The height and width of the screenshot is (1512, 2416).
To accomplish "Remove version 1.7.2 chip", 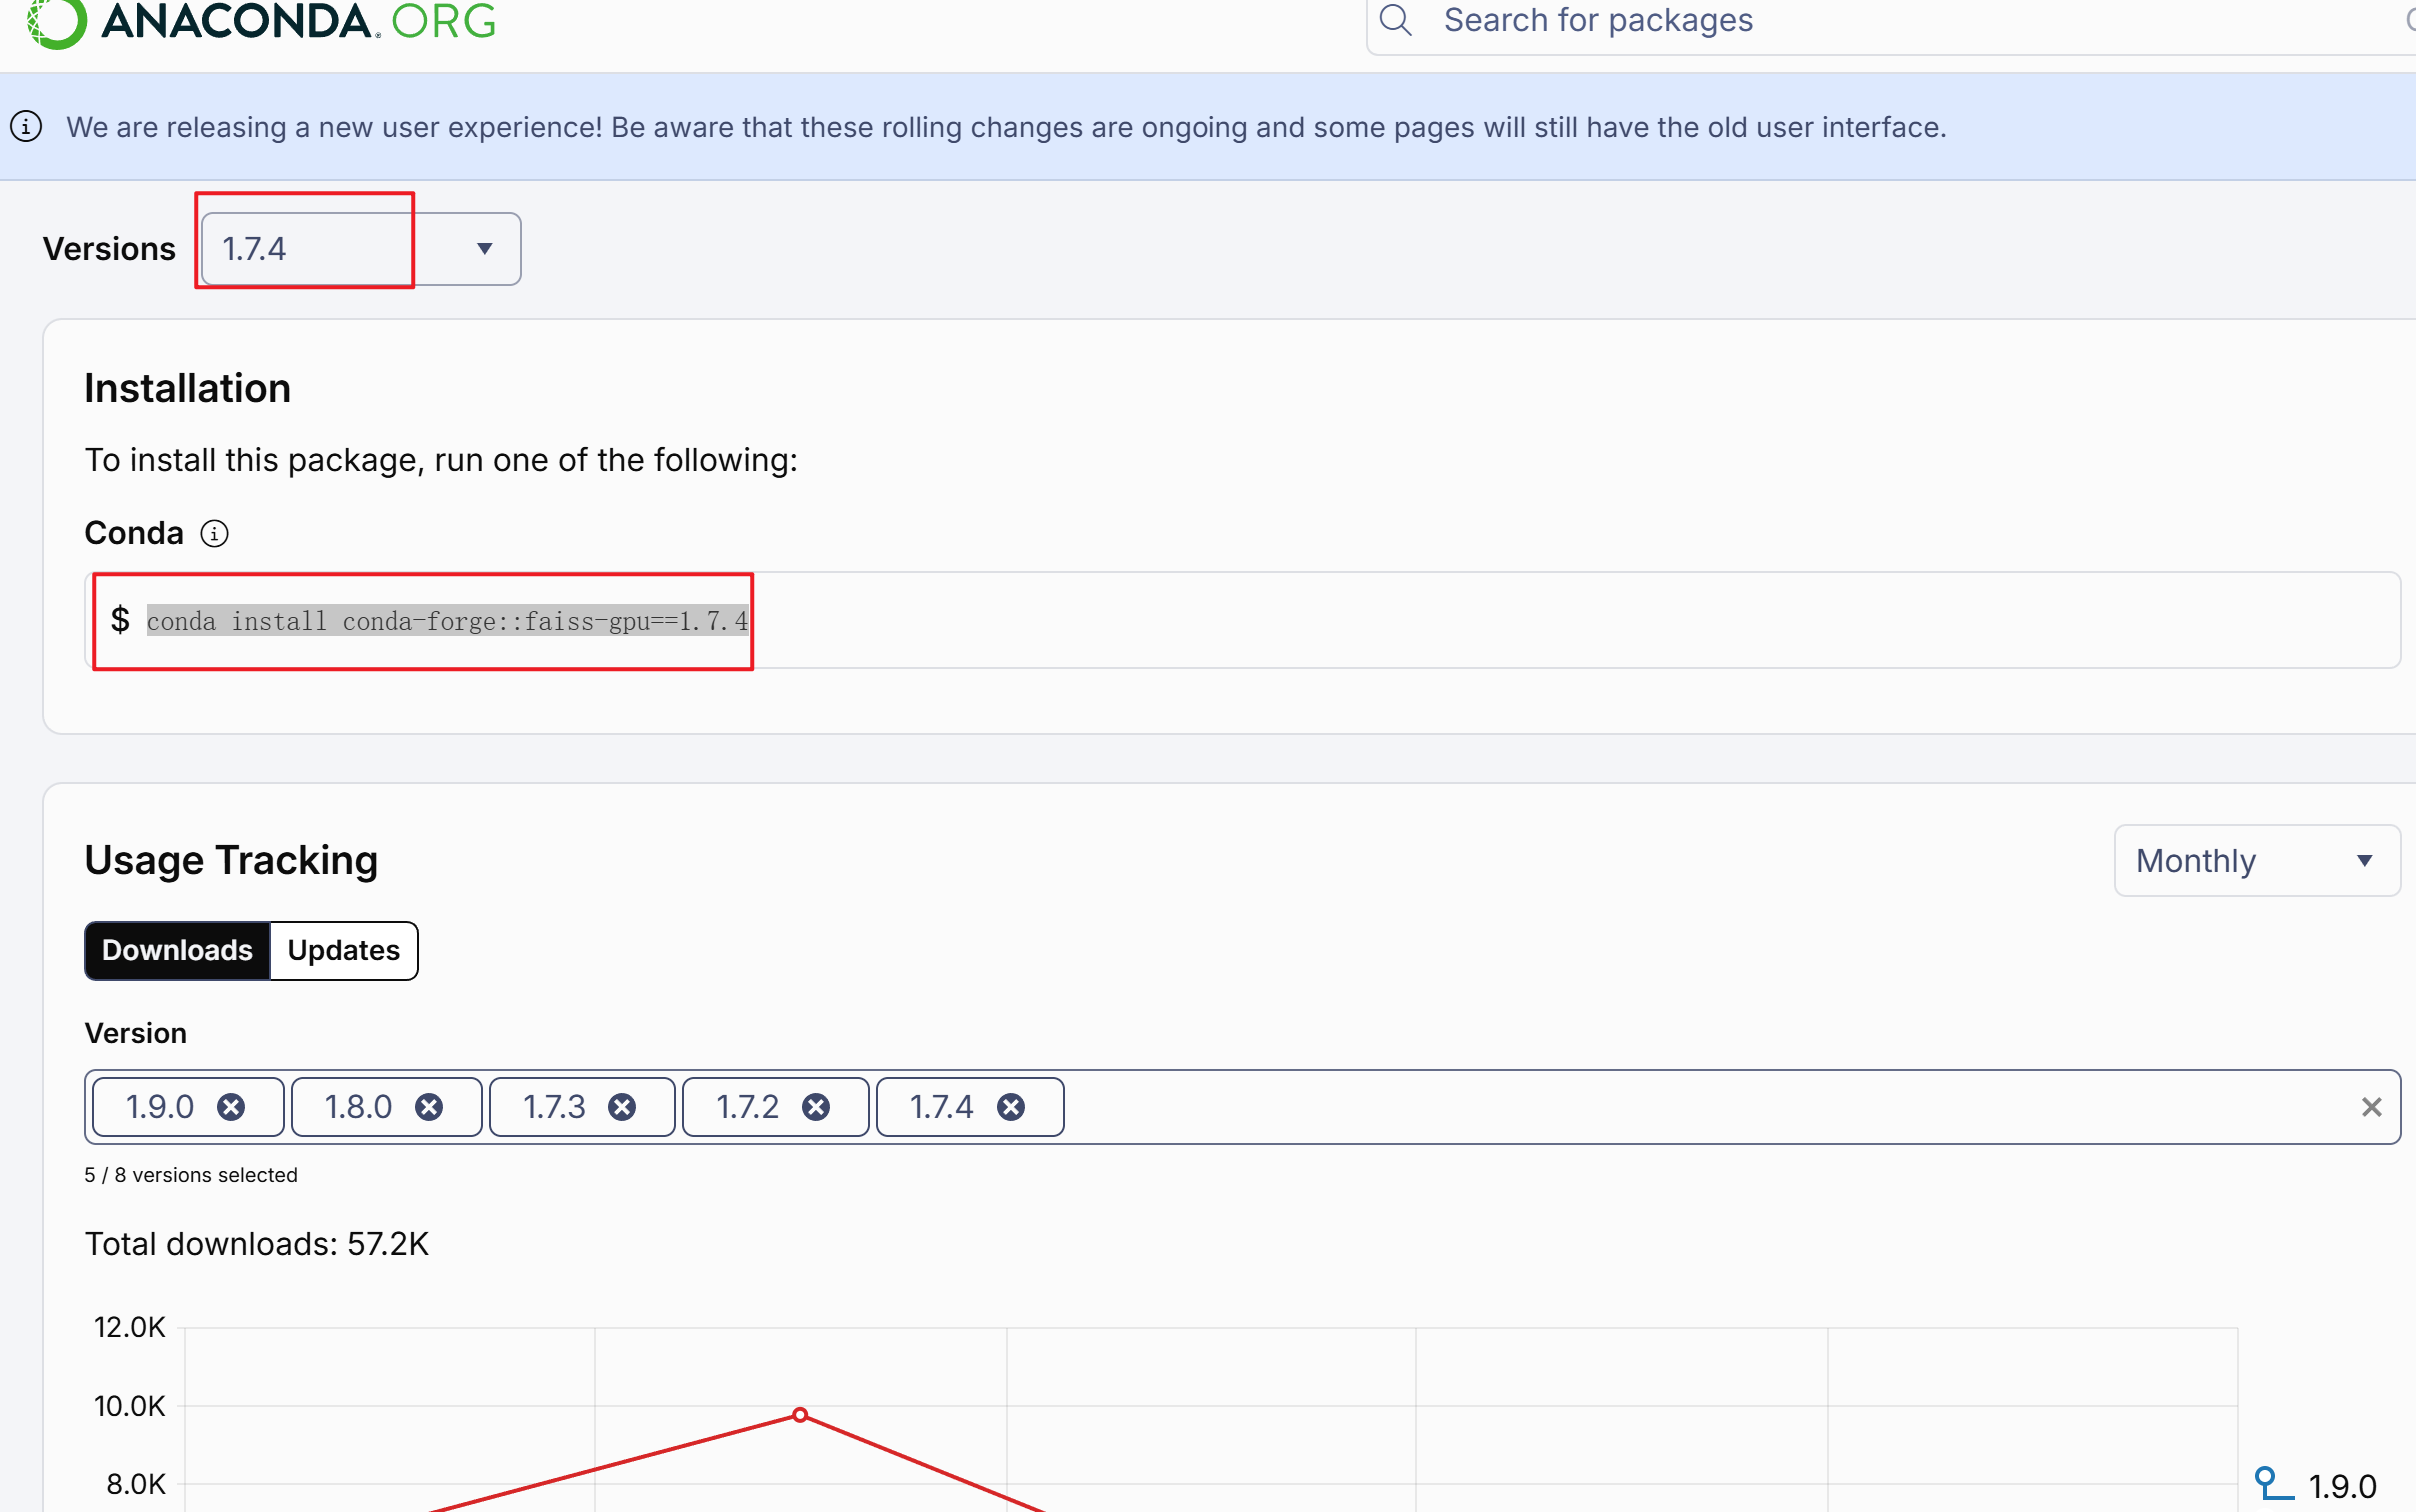I will (816, 1107).
